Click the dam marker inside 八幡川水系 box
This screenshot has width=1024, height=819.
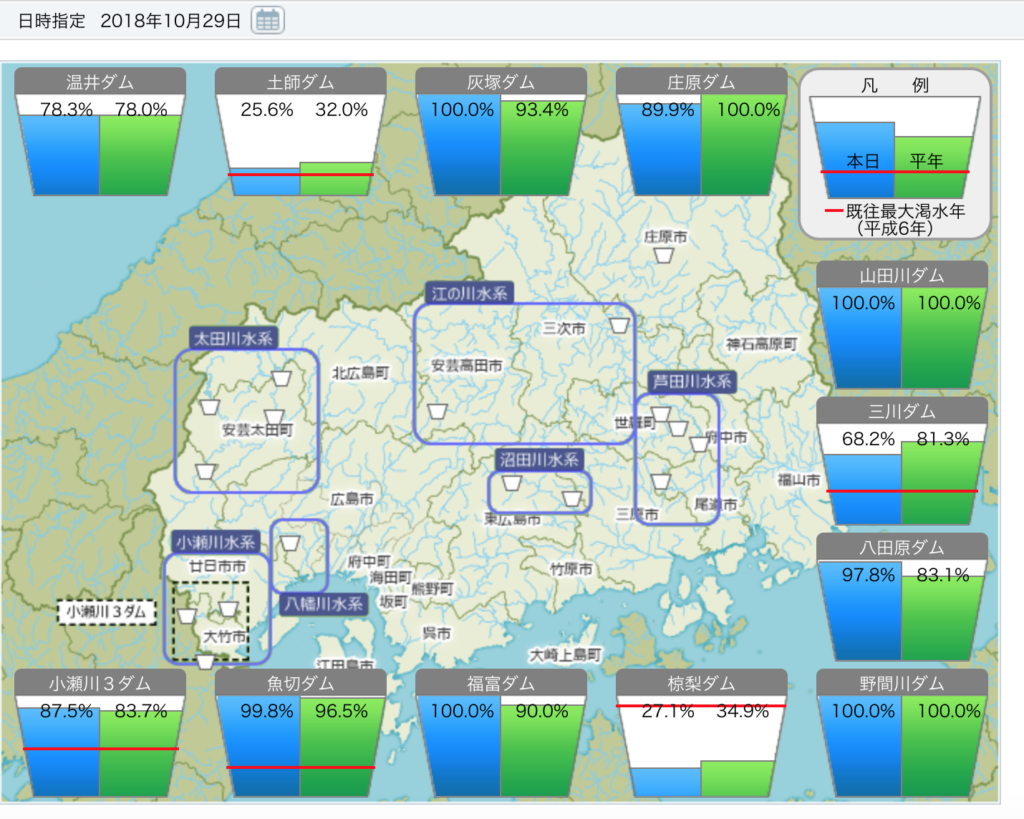click(290, 543)
